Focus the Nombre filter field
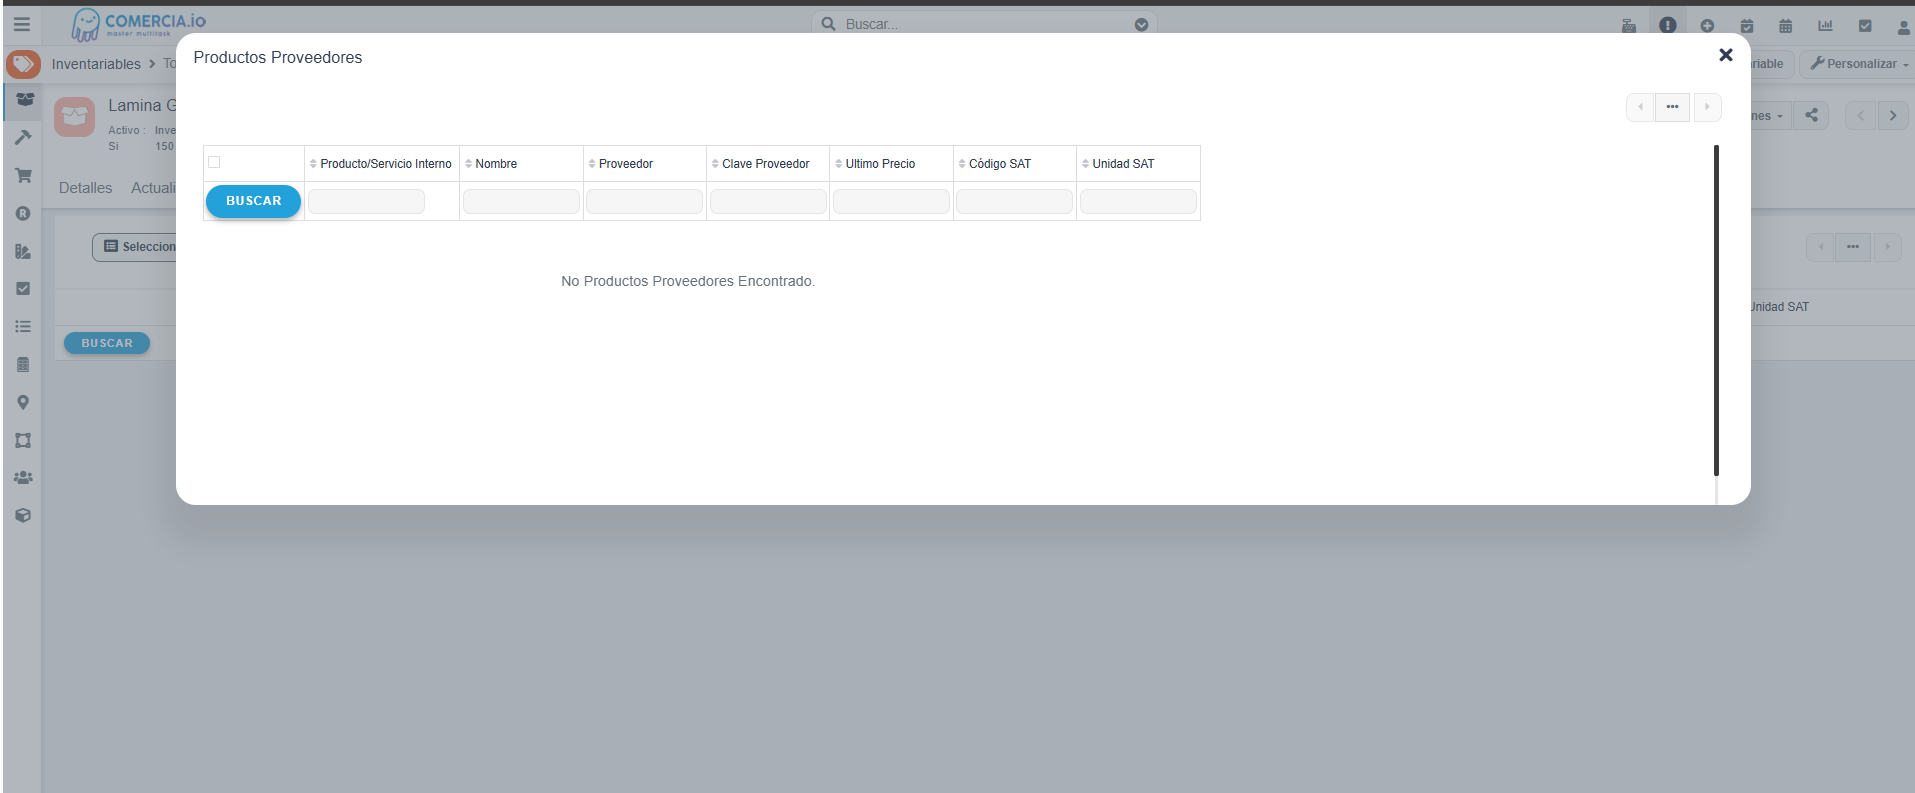Screen dimensions: 1915x793 point(521,202)
